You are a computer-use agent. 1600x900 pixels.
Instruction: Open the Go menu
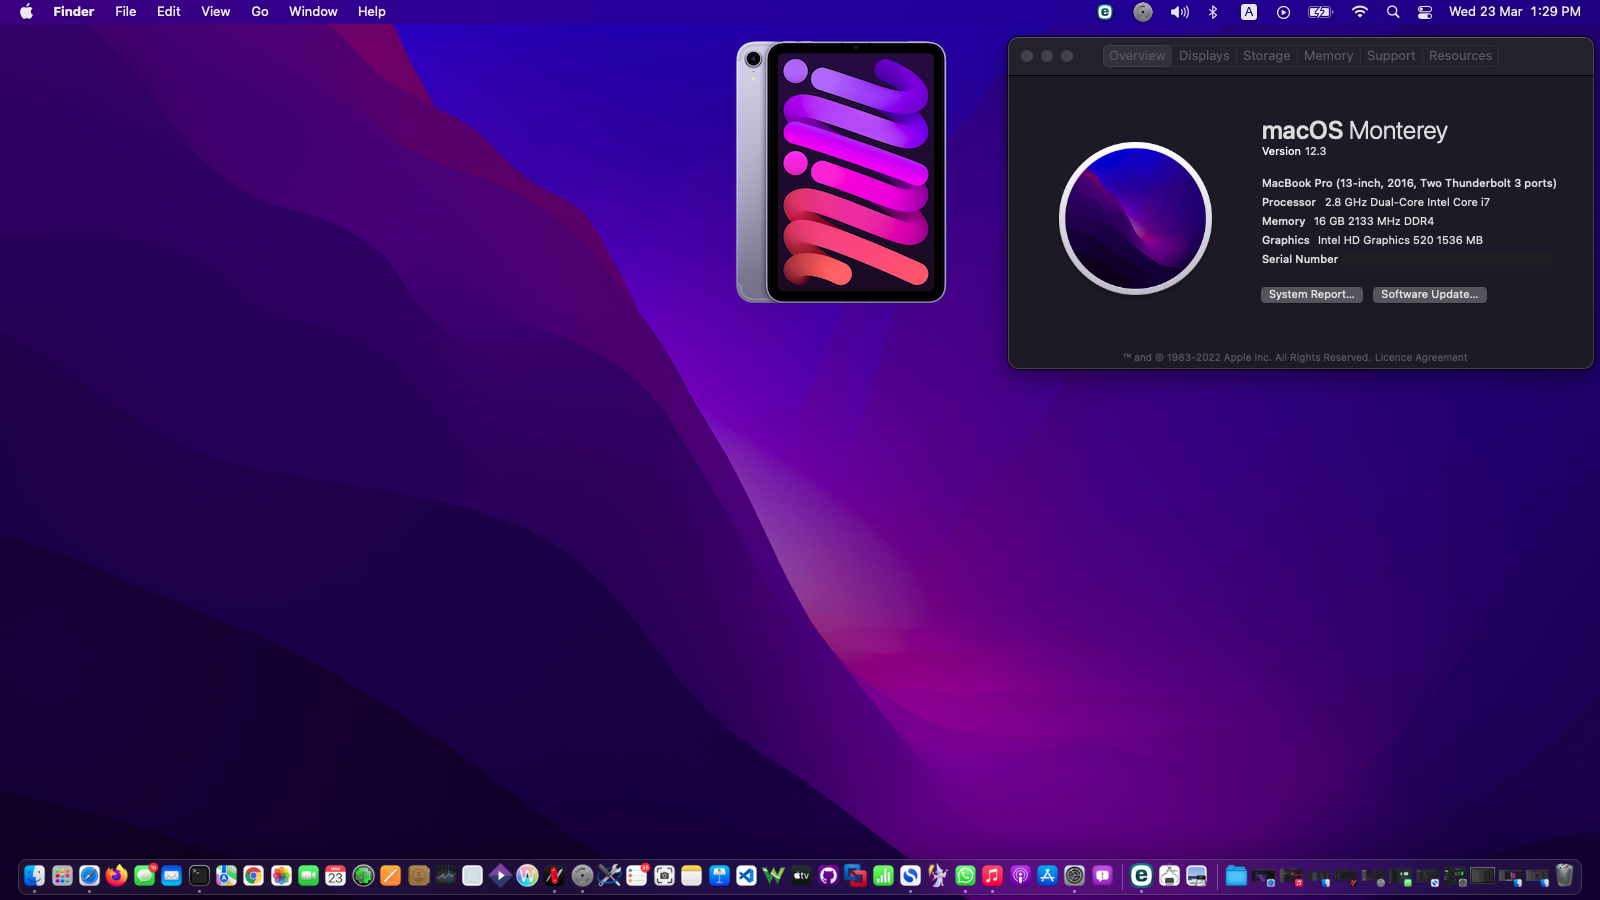click(x=260, y=12)
